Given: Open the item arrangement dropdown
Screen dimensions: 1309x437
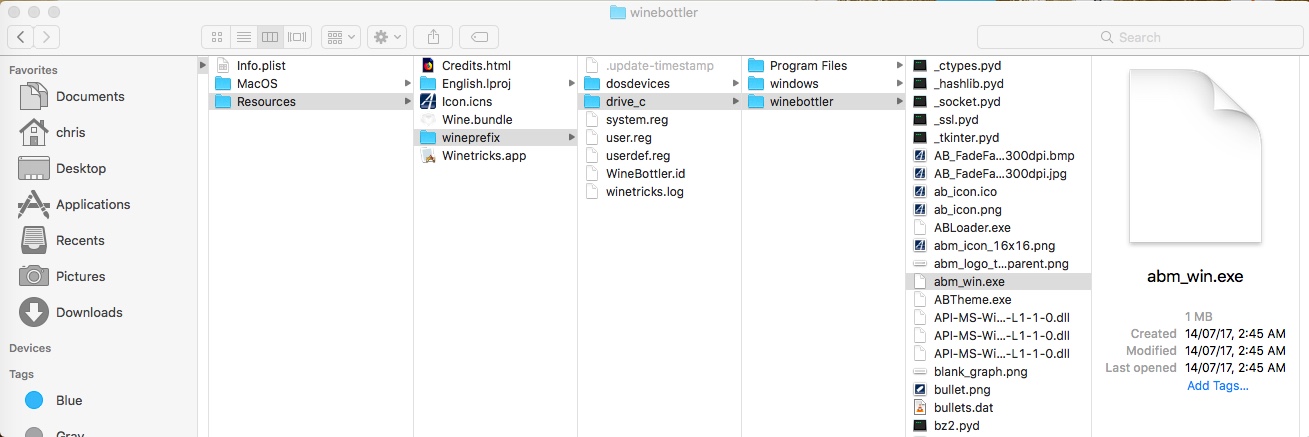Looking at the screenshot, I should 340,37.
